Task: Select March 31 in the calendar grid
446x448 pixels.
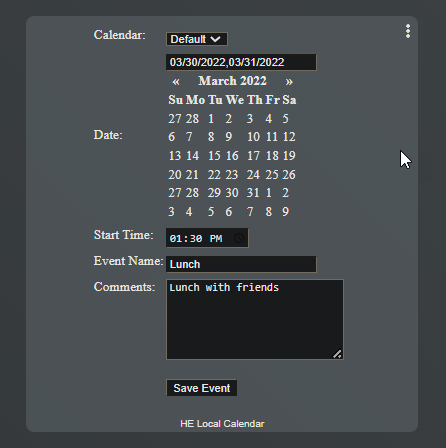Action: [x=253, y=193]
